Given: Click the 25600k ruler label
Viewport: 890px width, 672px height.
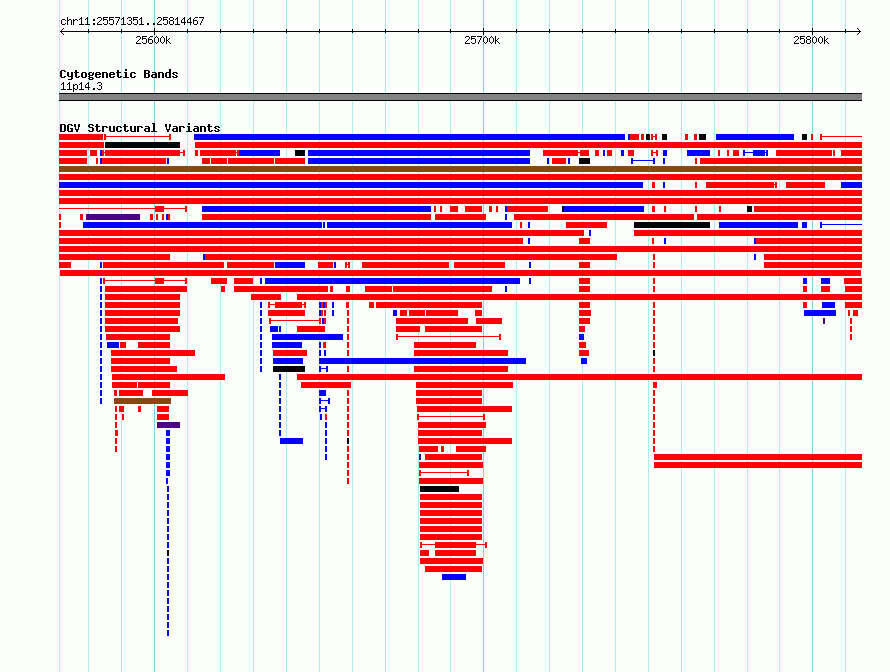Looking at the screenshot, I should 153,40.
